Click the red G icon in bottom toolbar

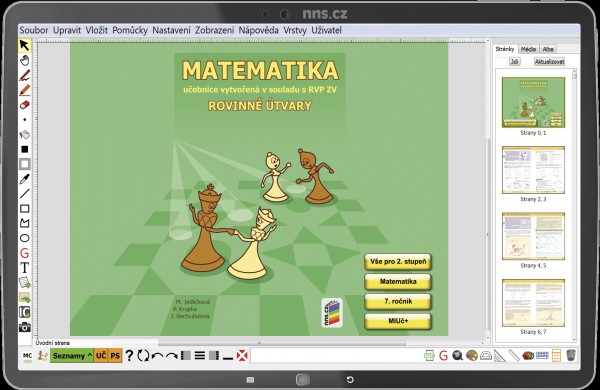[x=443, y=356]
